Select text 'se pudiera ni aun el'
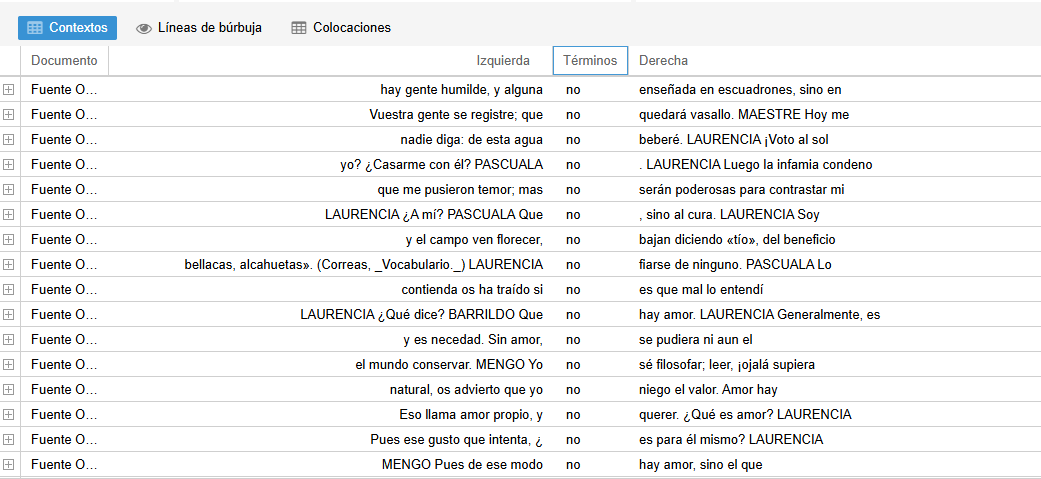 [x=696, y=339]
